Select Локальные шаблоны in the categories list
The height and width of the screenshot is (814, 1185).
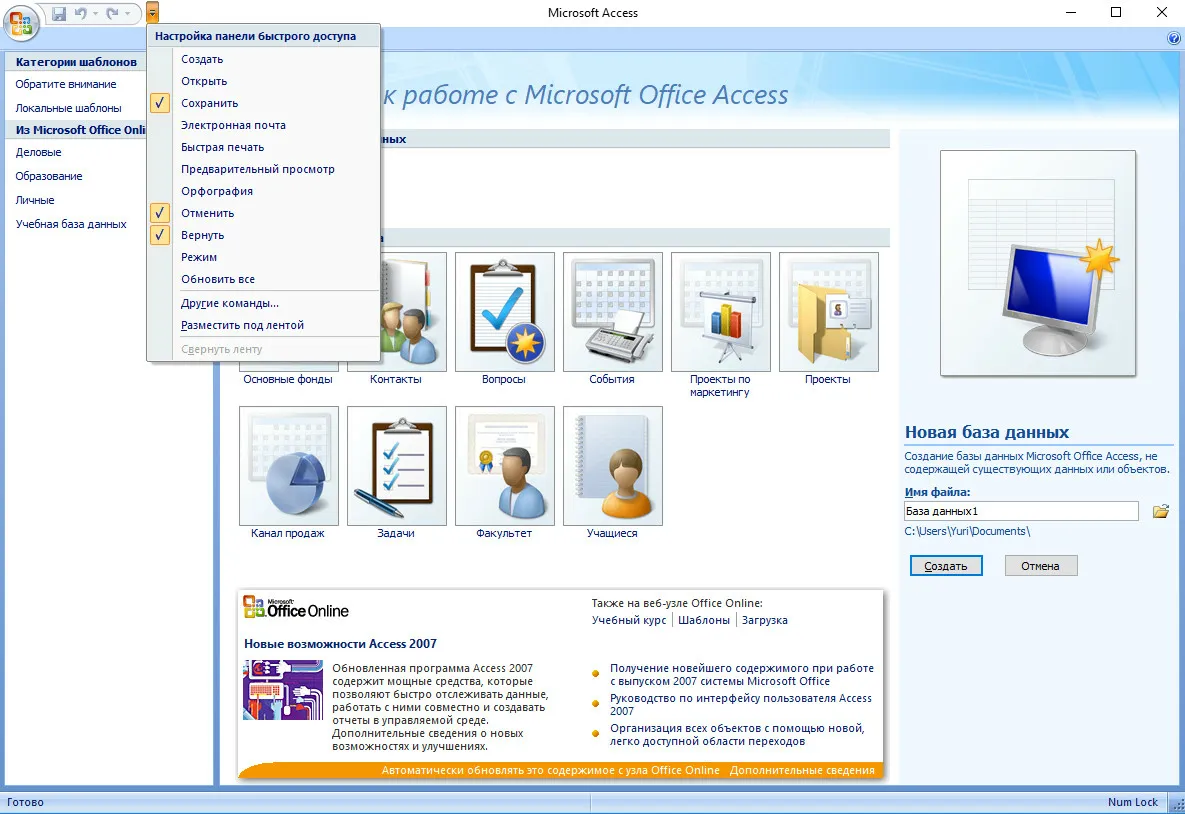[68, 108]
